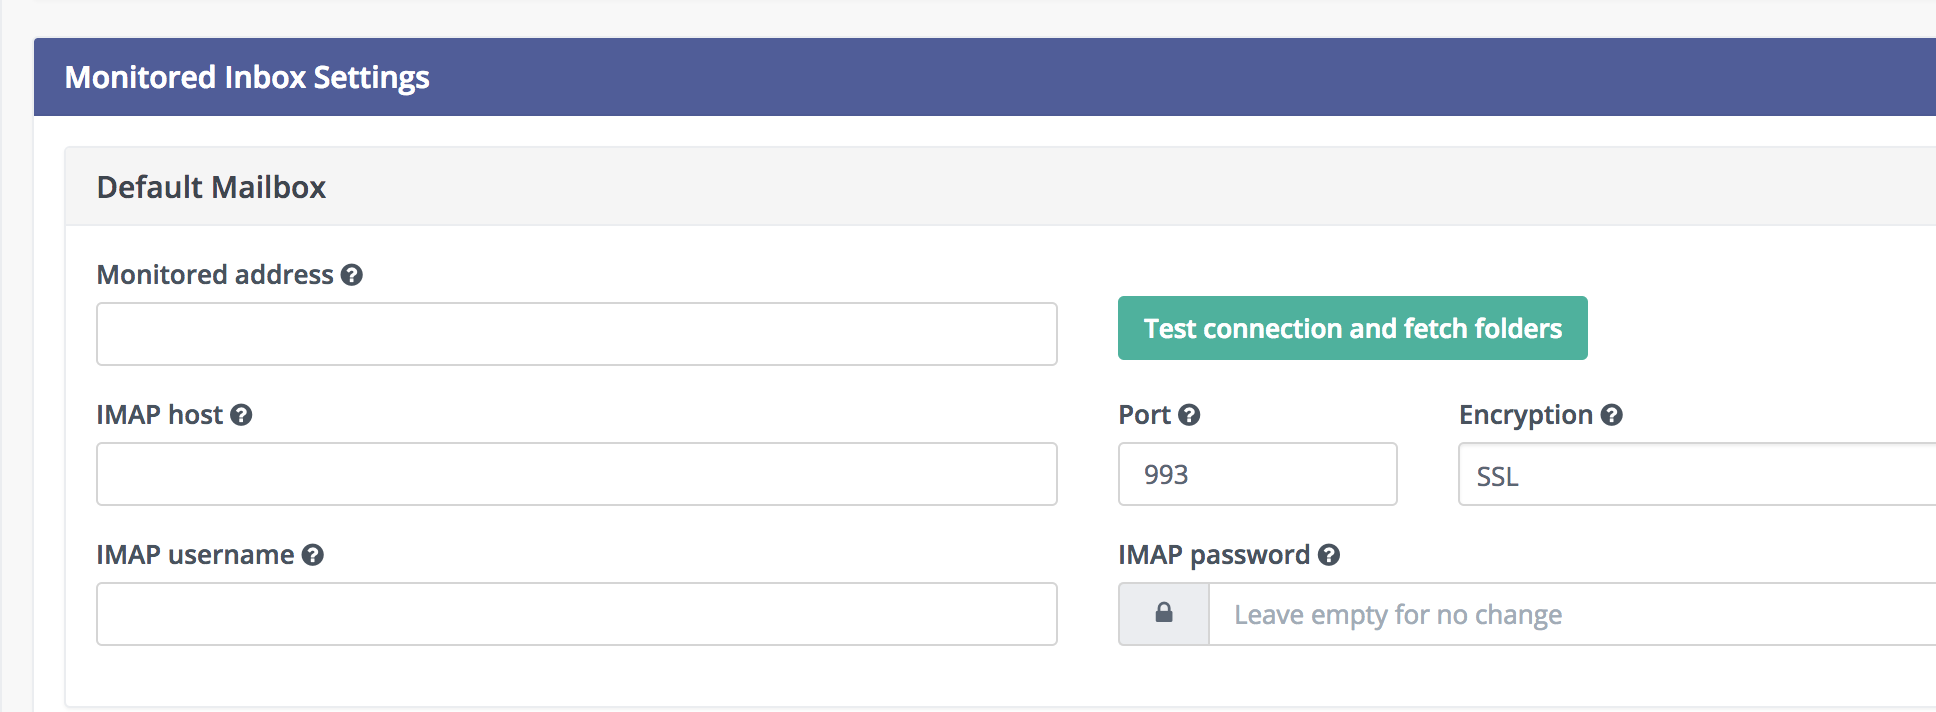1936x712 pixels.
Task: Click into the IMAP host text field
Action: (x=577, y=474)
